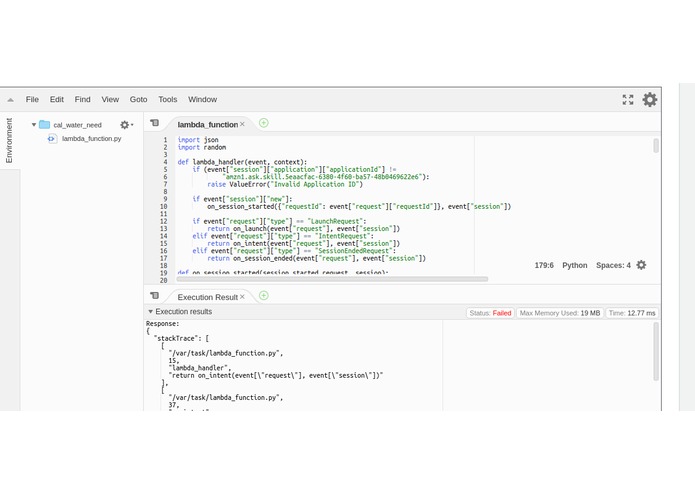Open editor status bar settings gear
This screenshot has height=494, width=695.
(641, 265)
